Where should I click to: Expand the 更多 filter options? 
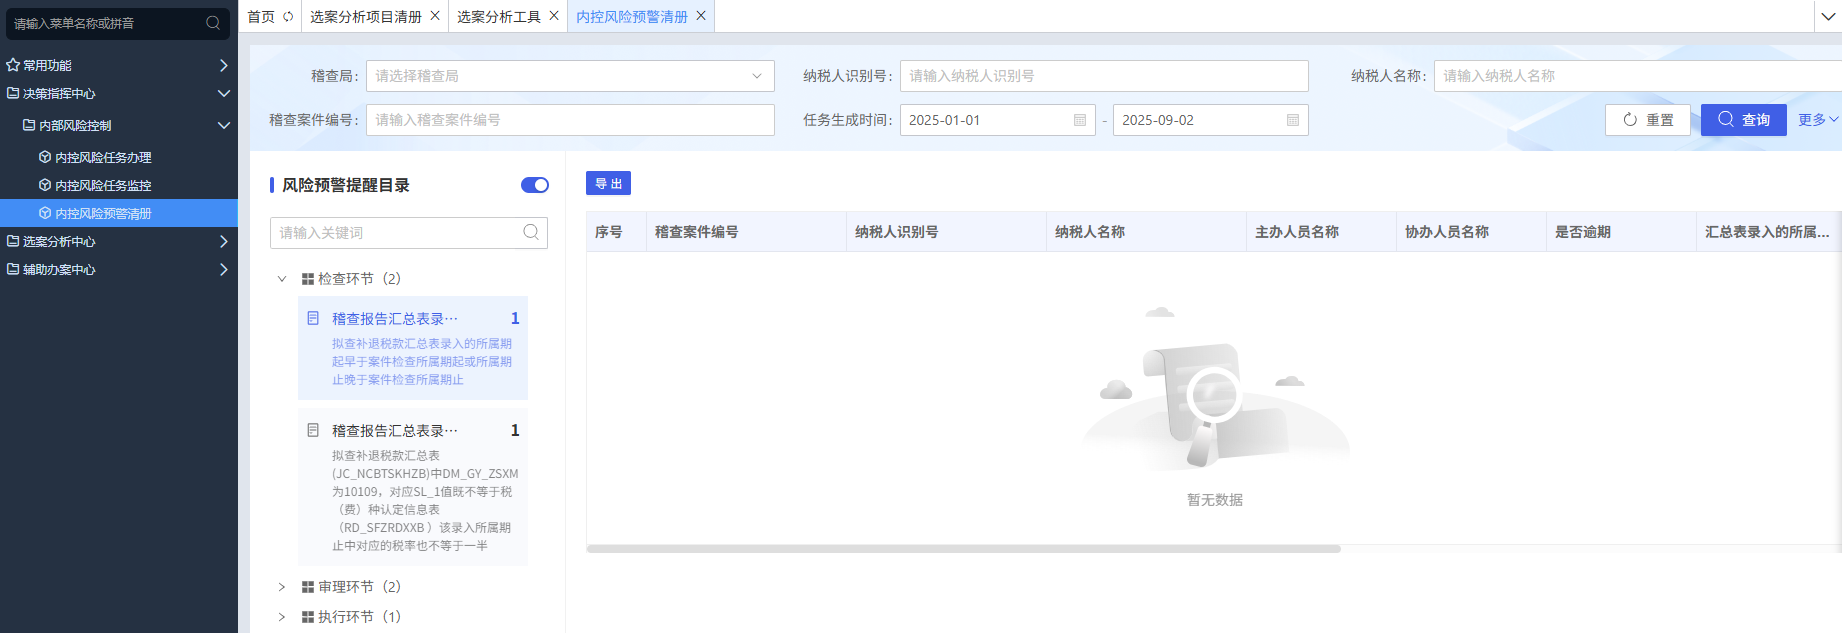[1817, 120]
